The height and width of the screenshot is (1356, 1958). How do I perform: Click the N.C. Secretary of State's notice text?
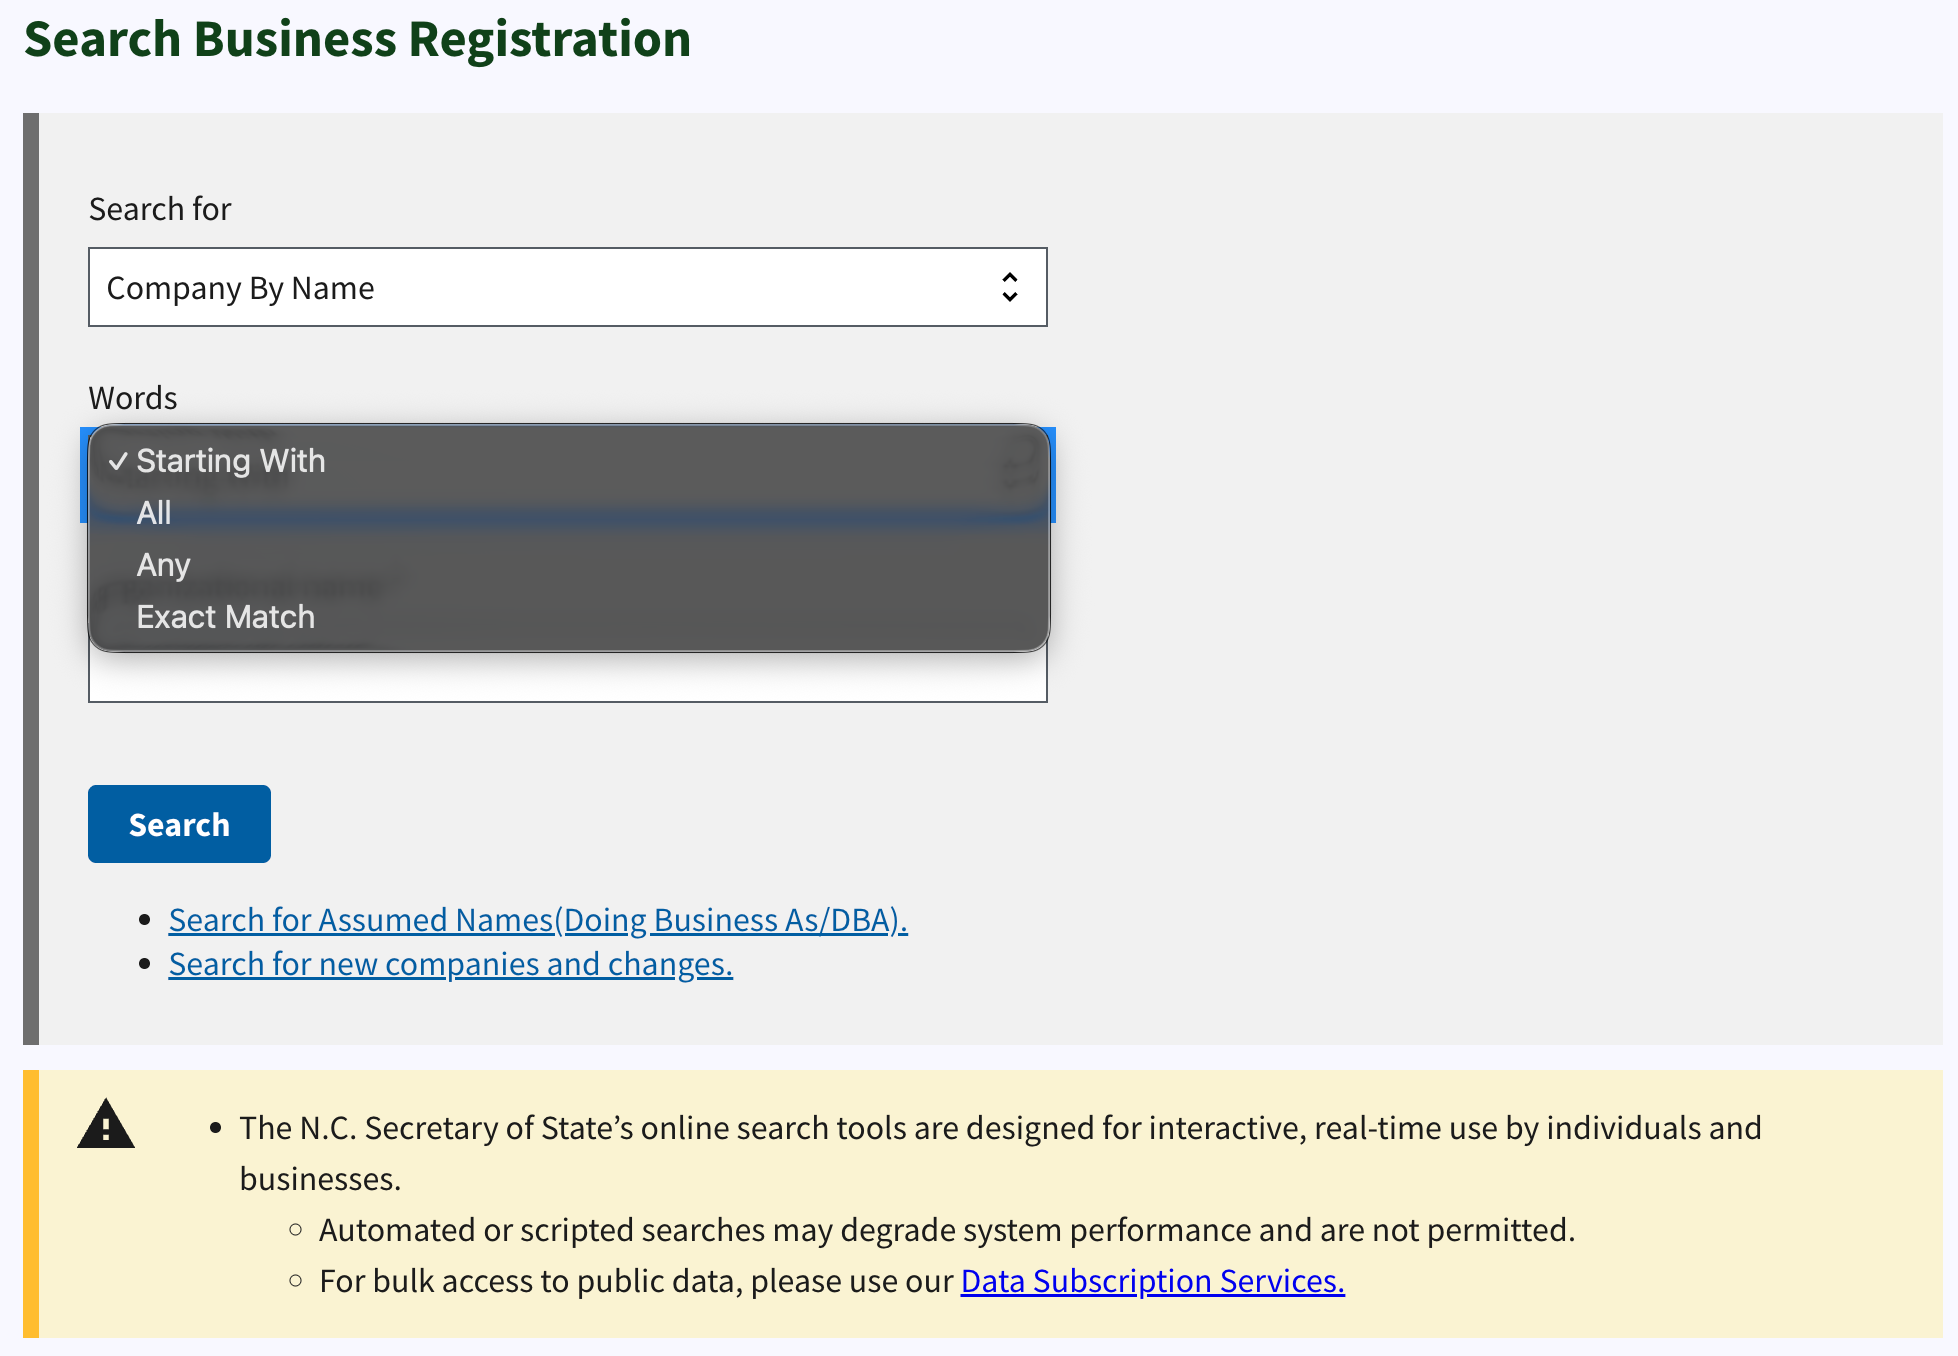(x=1000, y=1153)
